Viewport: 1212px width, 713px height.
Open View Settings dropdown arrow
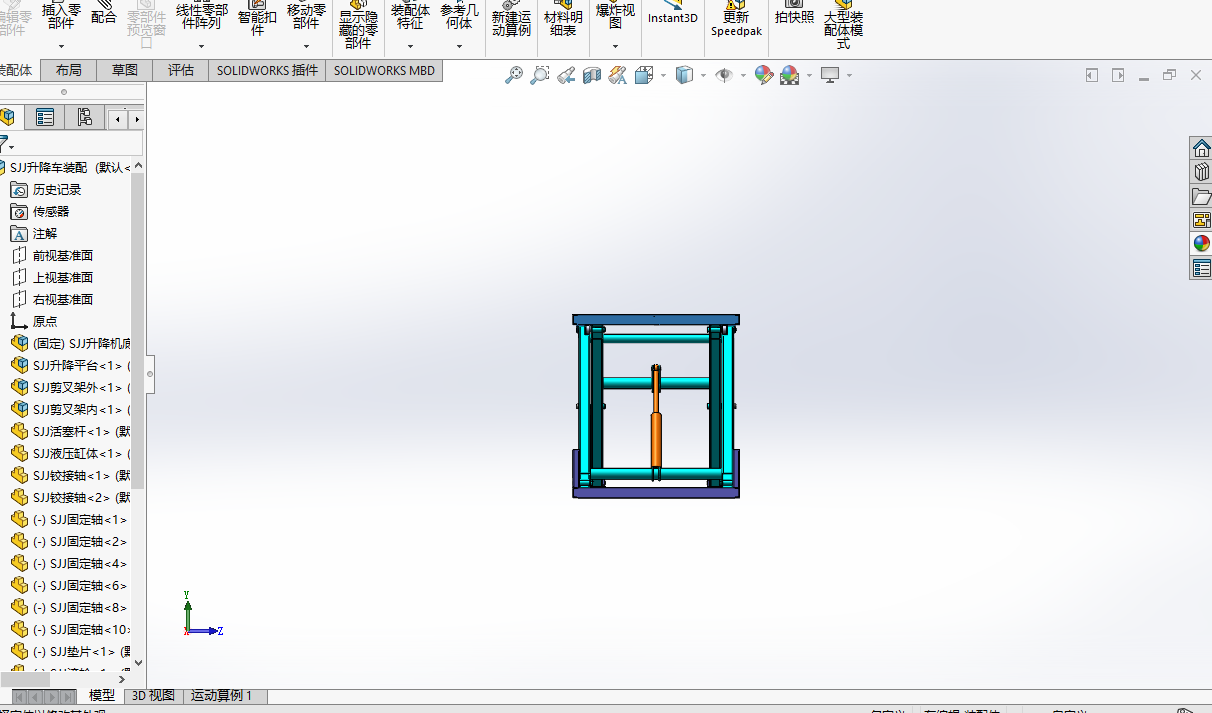click(849, 76)
